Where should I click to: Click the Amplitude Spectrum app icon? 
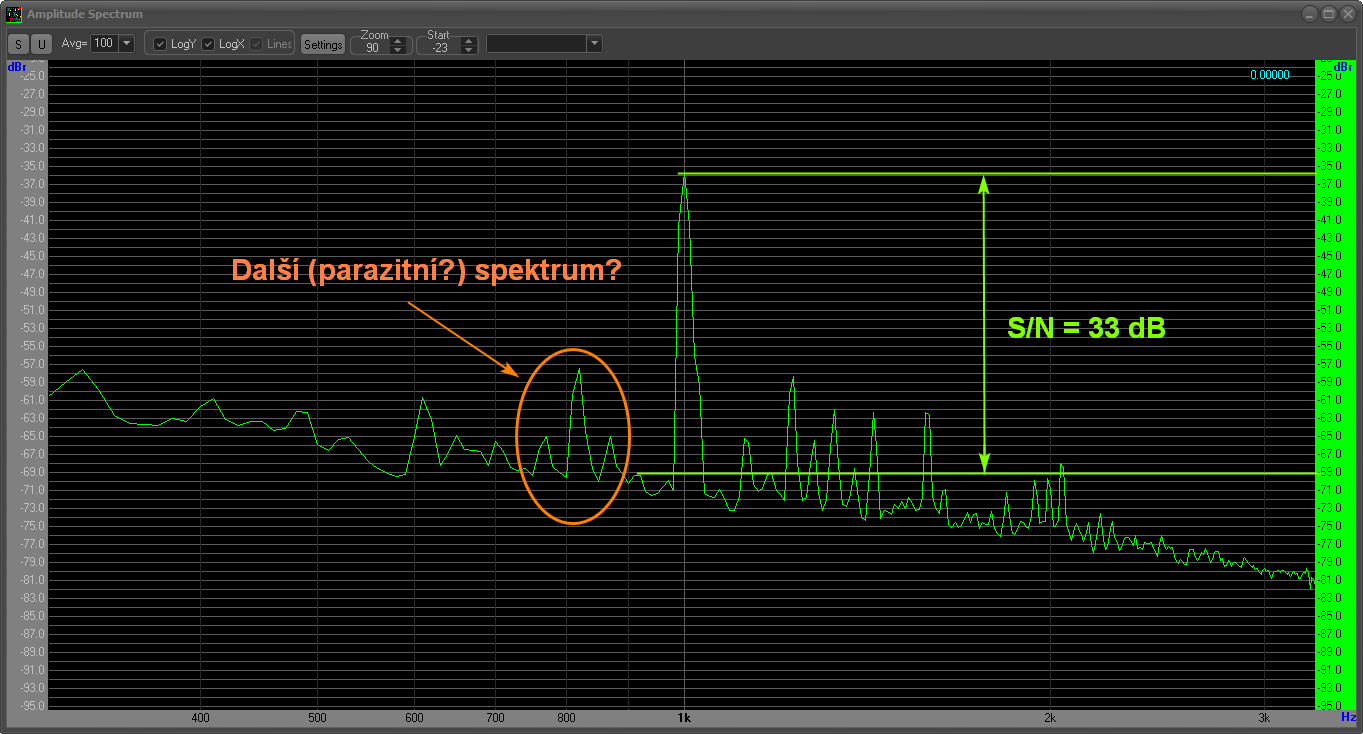click(x=13, y=14)
